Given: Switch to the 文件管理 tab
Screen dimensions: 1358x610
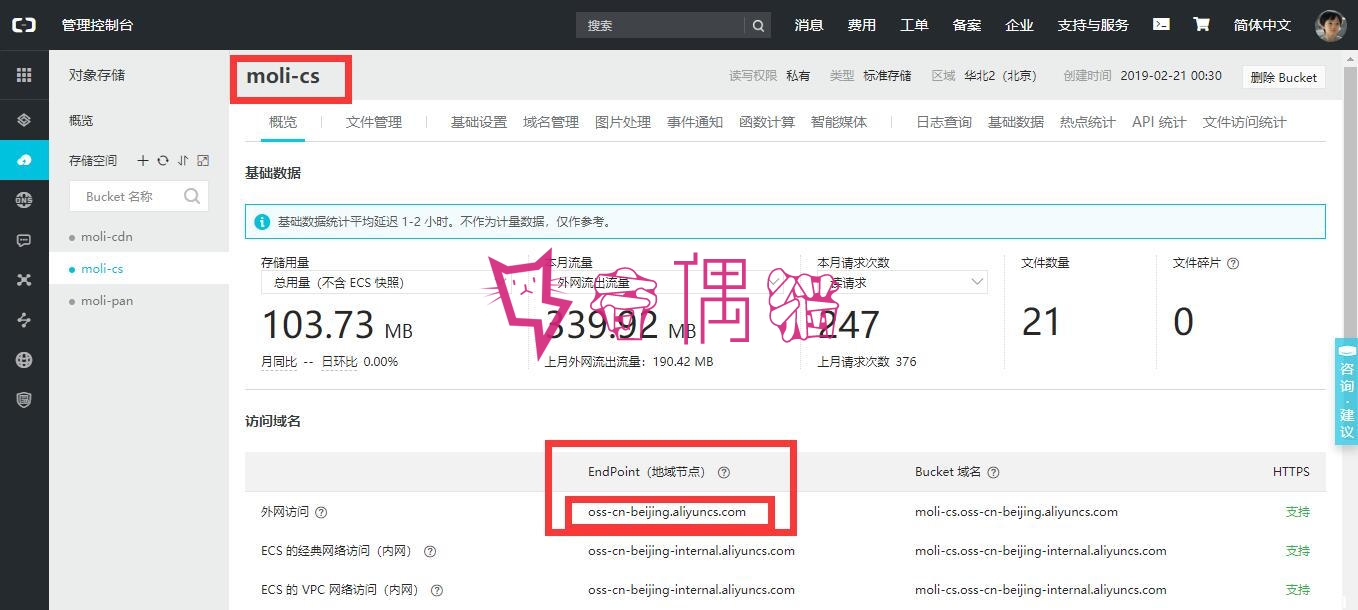Looking at the screenshot, I should (x=374, y=122).
